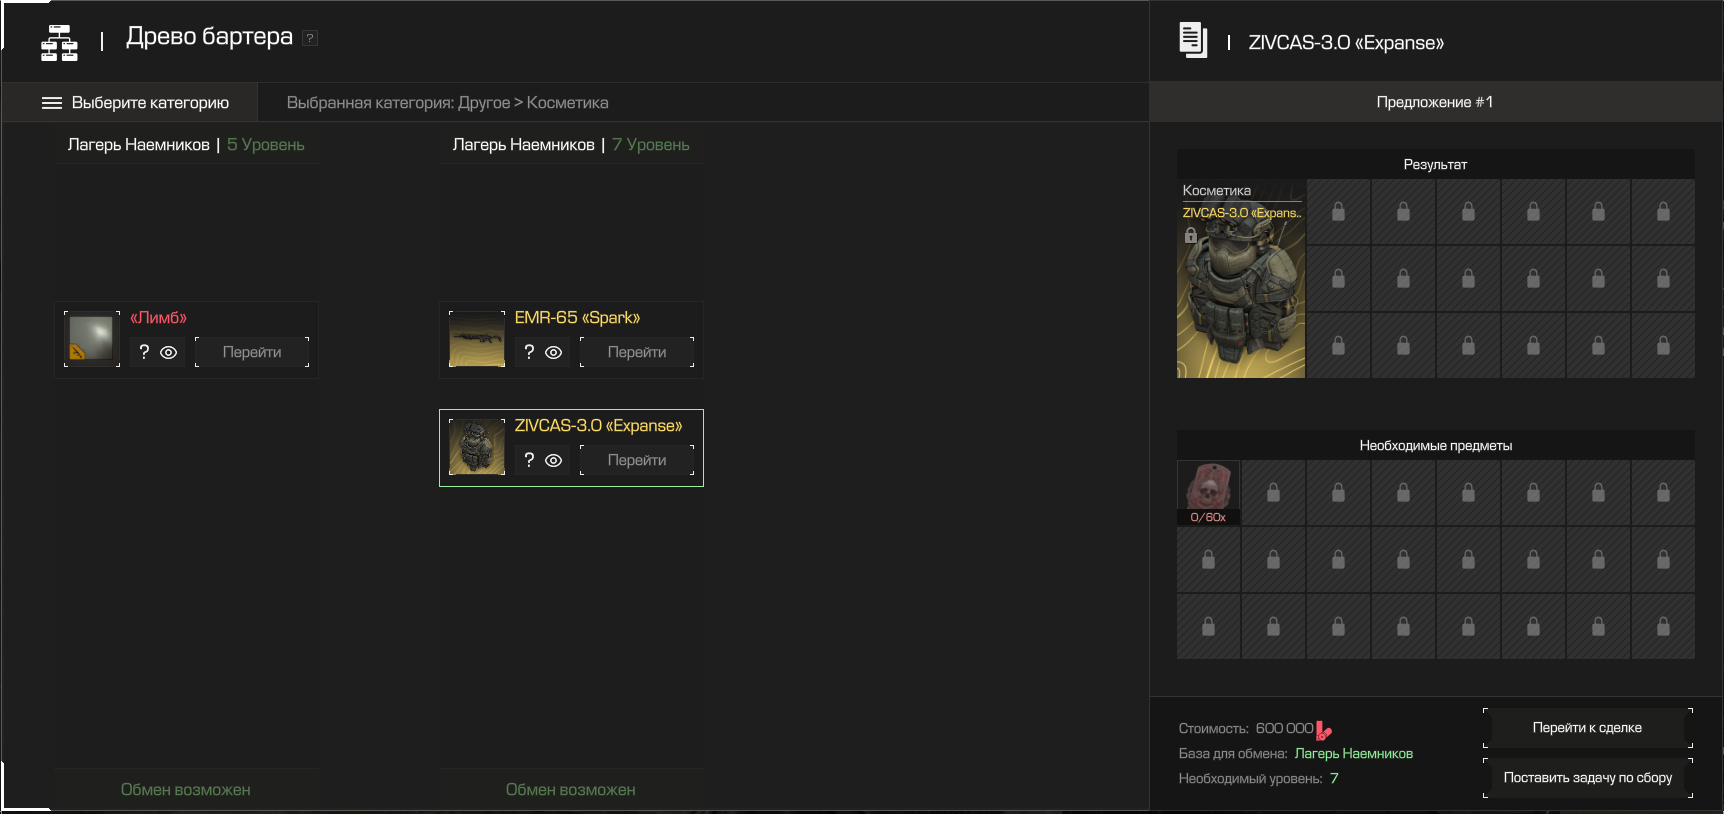Open the Выберите категорию menu
1724x814 pixels.
[x=135, y=103]
